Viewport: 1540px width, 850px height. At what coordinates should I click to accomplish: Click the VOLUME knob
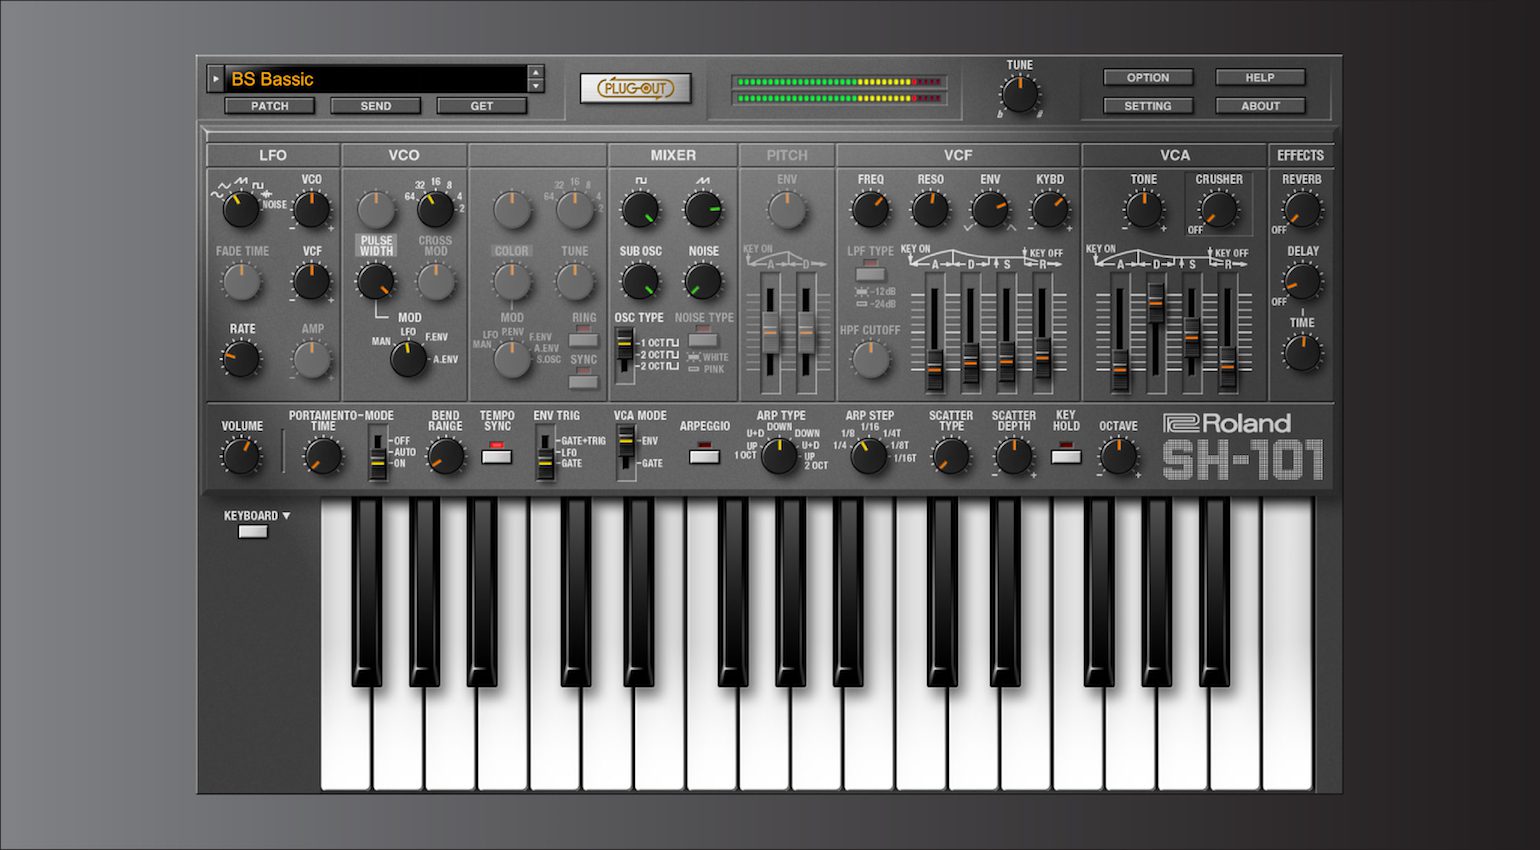[x=241, y=456]
